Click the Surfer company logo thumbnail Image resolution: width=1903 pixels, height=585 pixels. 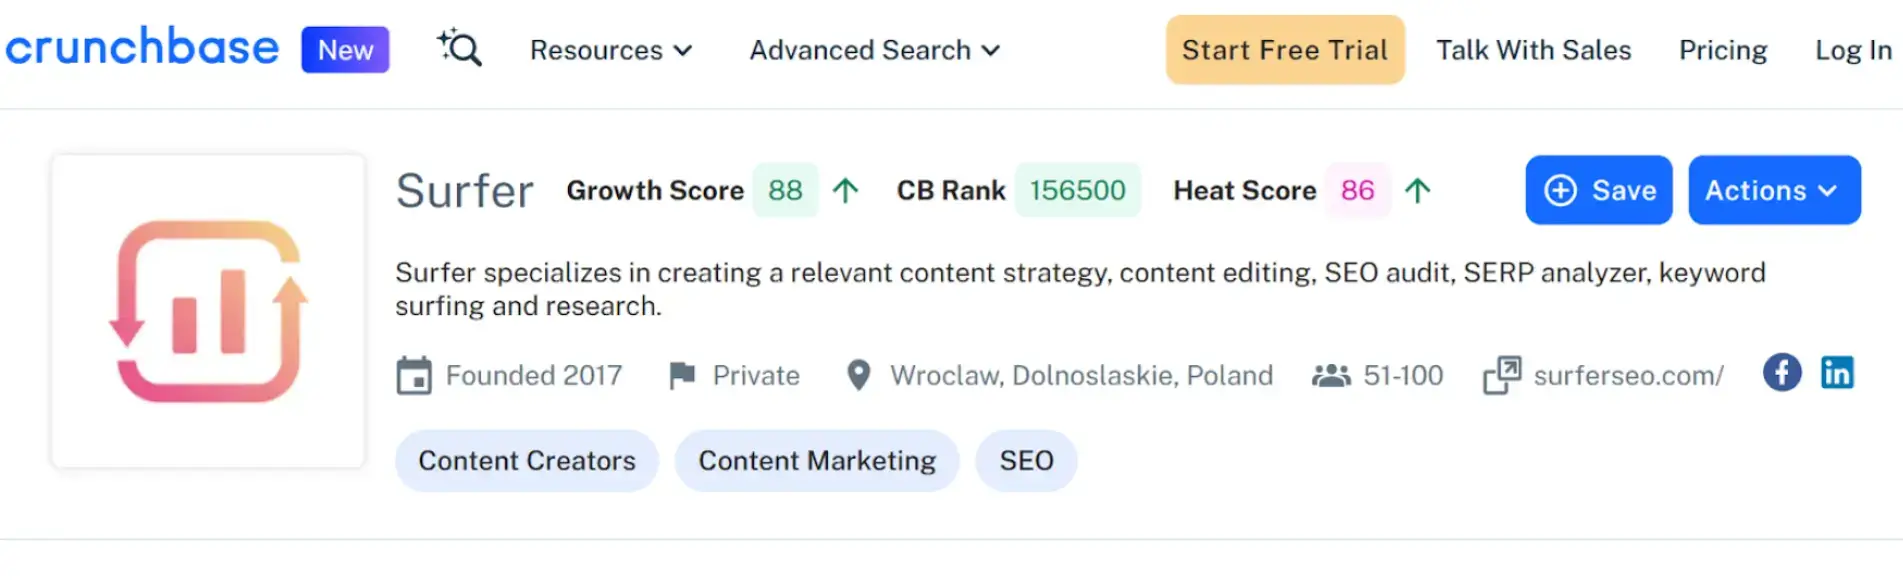[207, 311]
